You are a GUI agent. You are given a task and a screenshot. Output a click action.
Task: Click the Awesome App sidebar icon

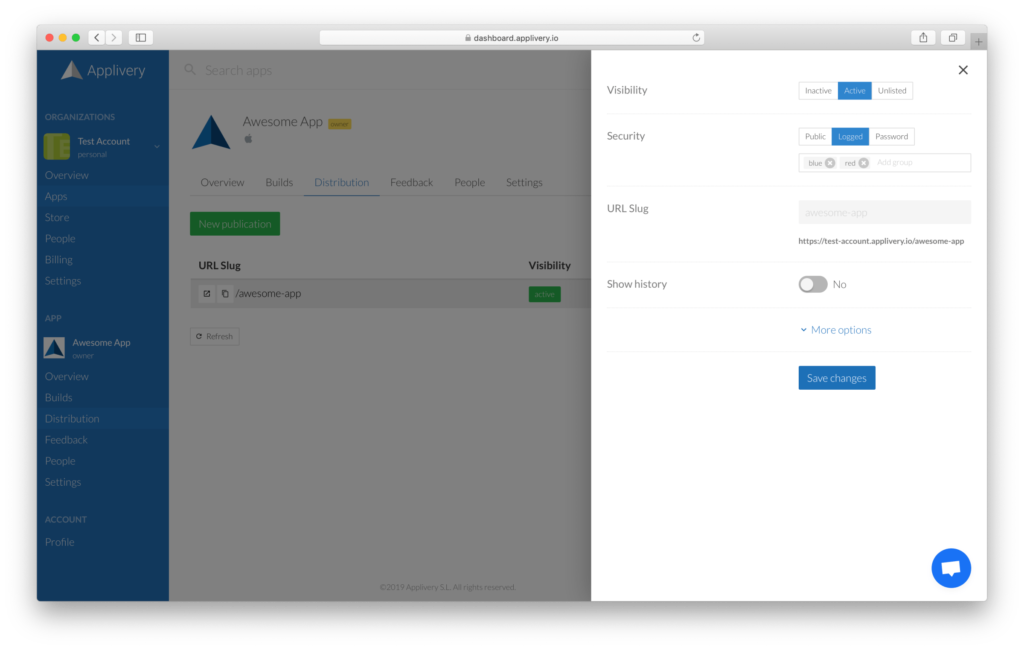(54, 348)
